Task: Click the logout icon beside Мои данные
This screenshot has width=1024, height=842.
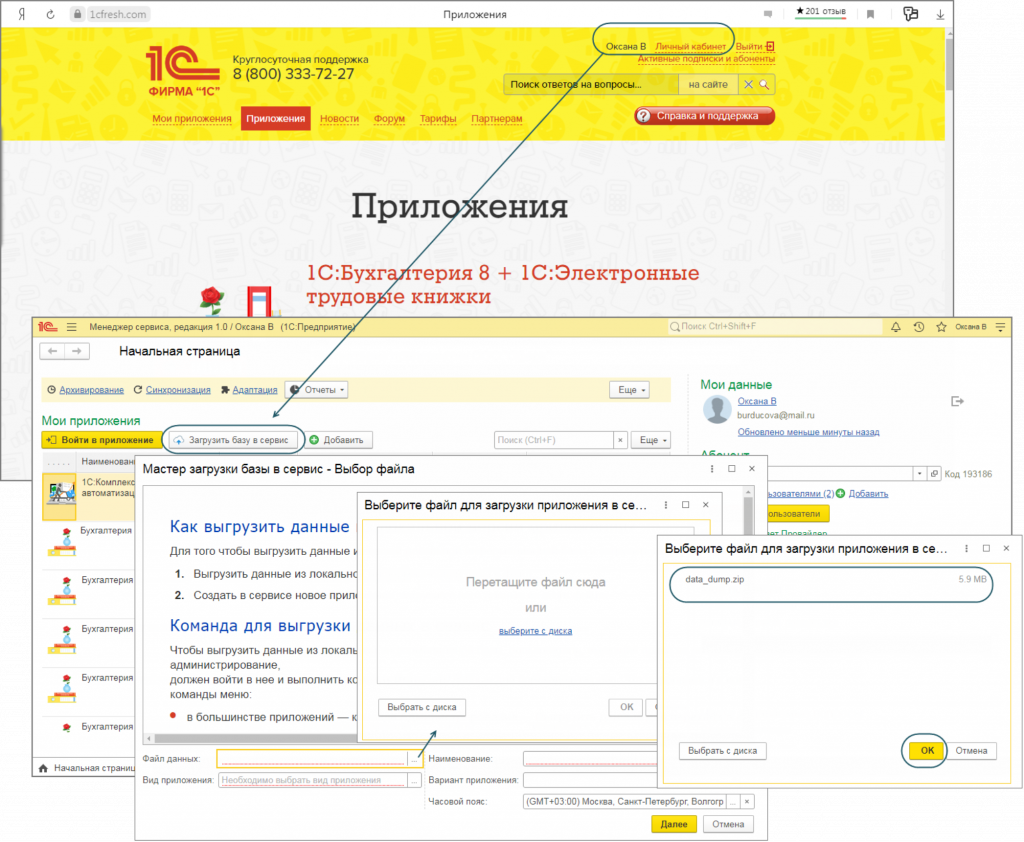Action: (957, 401)
